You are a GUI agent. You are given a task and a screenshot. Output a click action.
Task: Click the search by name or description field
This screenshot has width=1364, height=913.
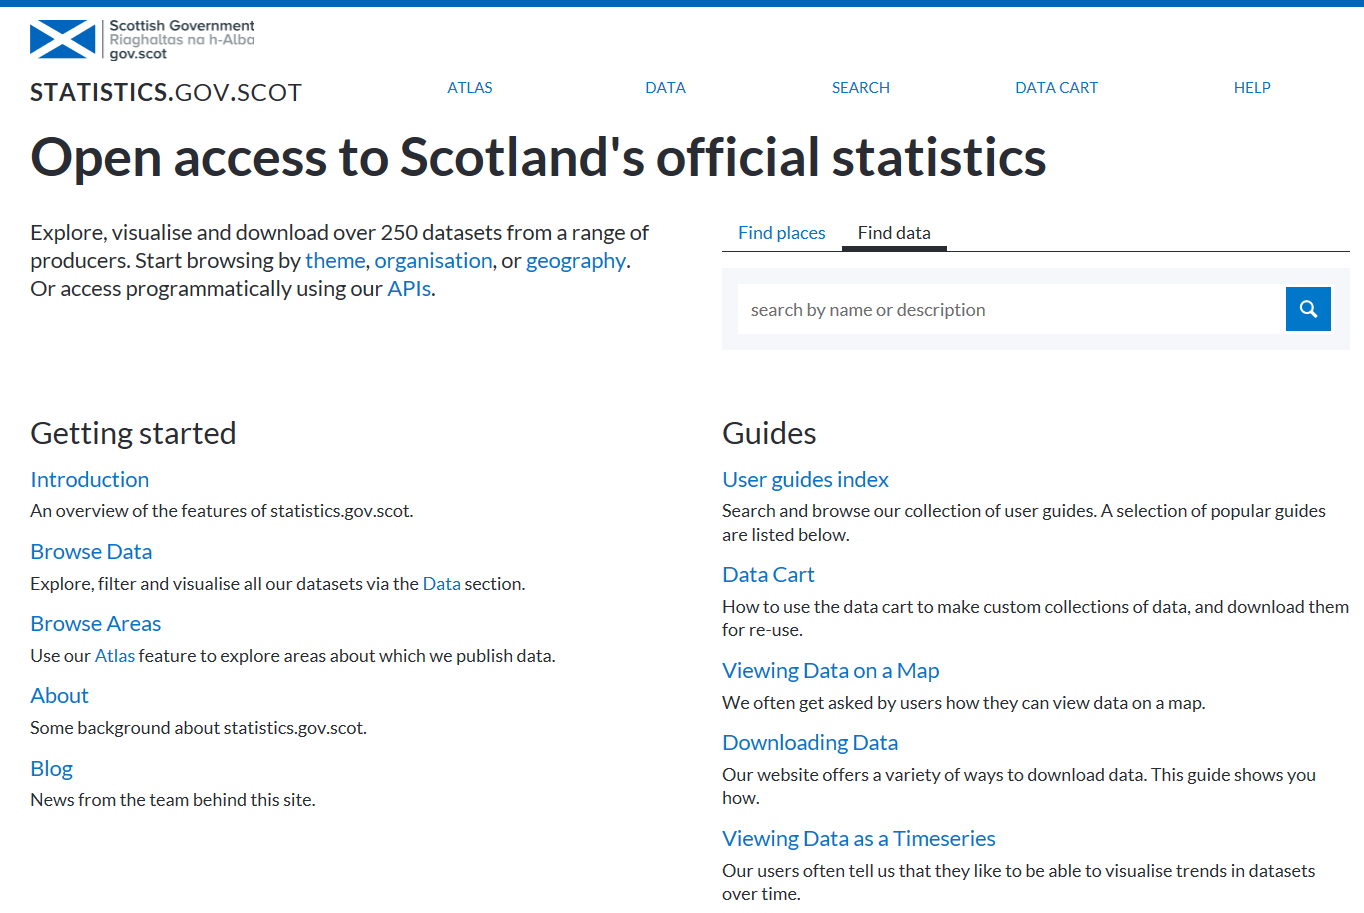point(1010,310)
